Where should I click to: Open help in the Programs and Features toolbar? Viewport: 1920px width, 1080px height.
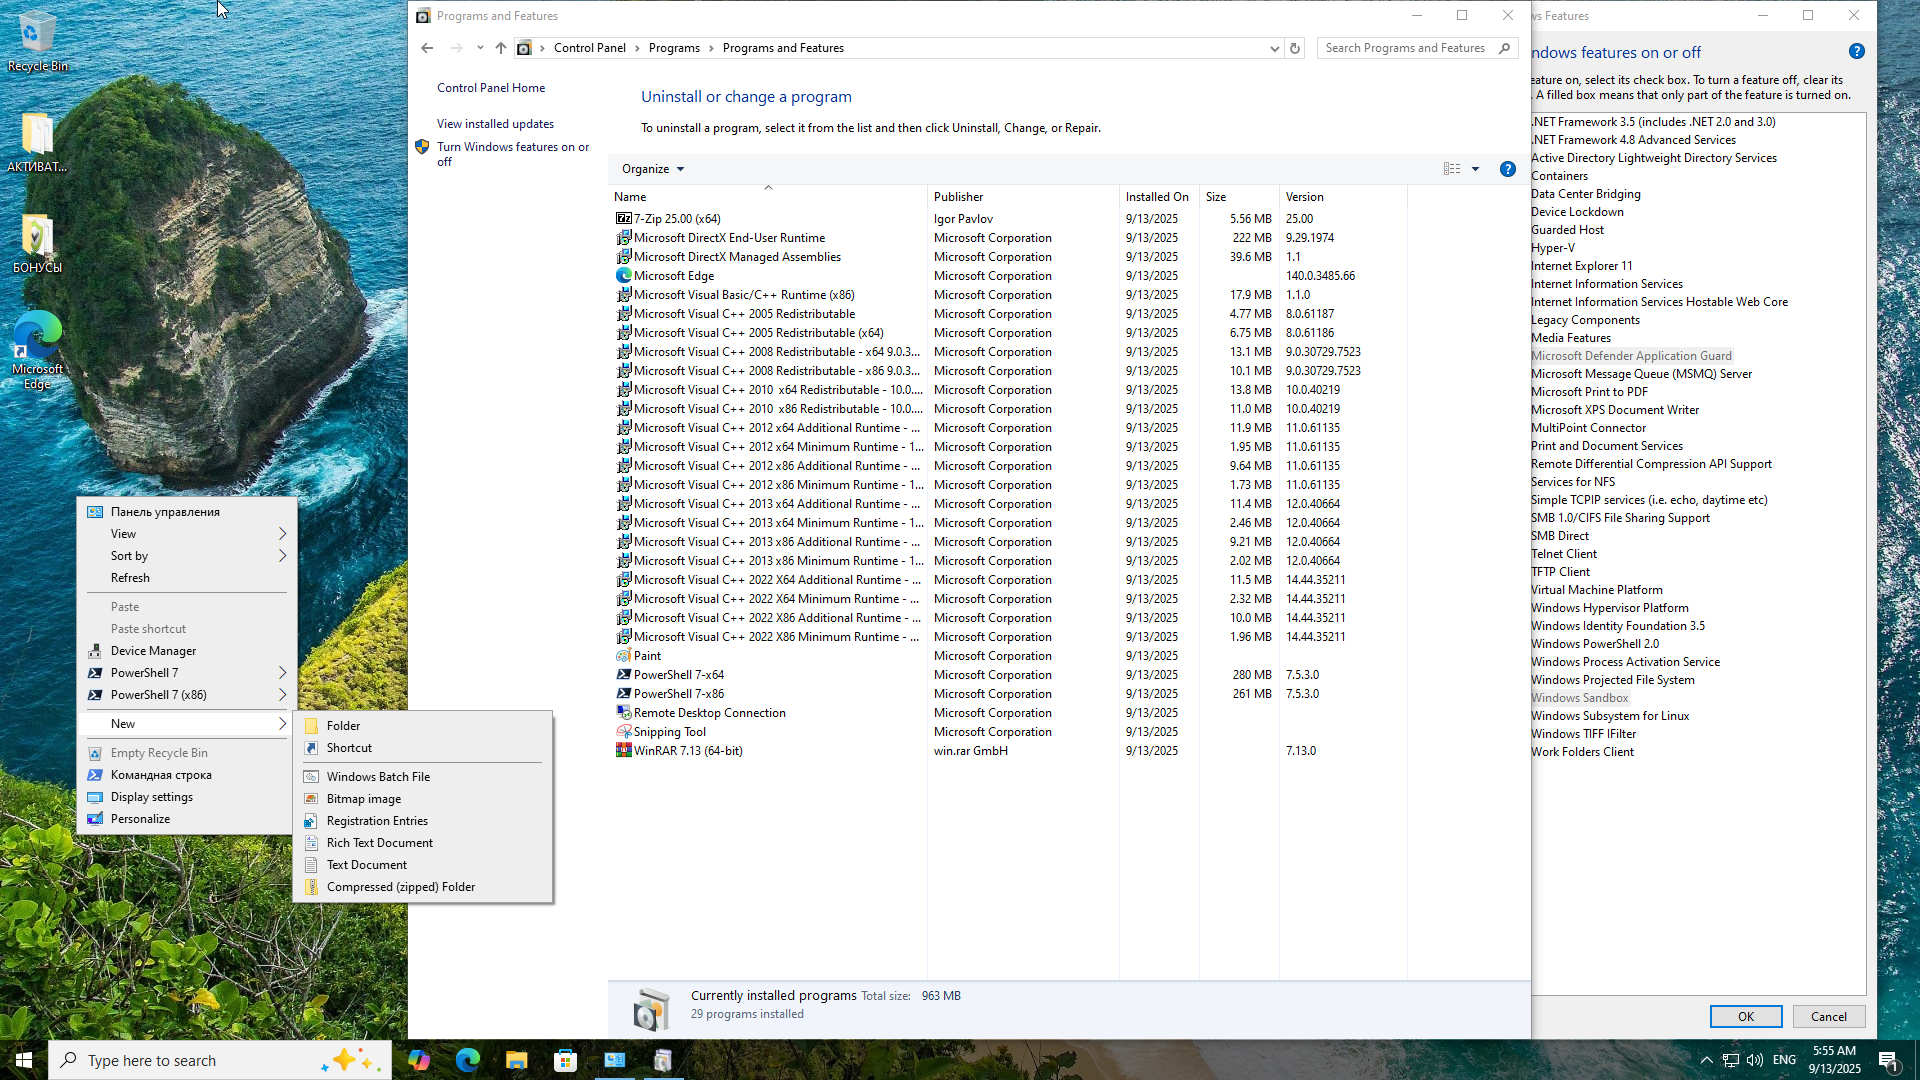[1508, 169]
